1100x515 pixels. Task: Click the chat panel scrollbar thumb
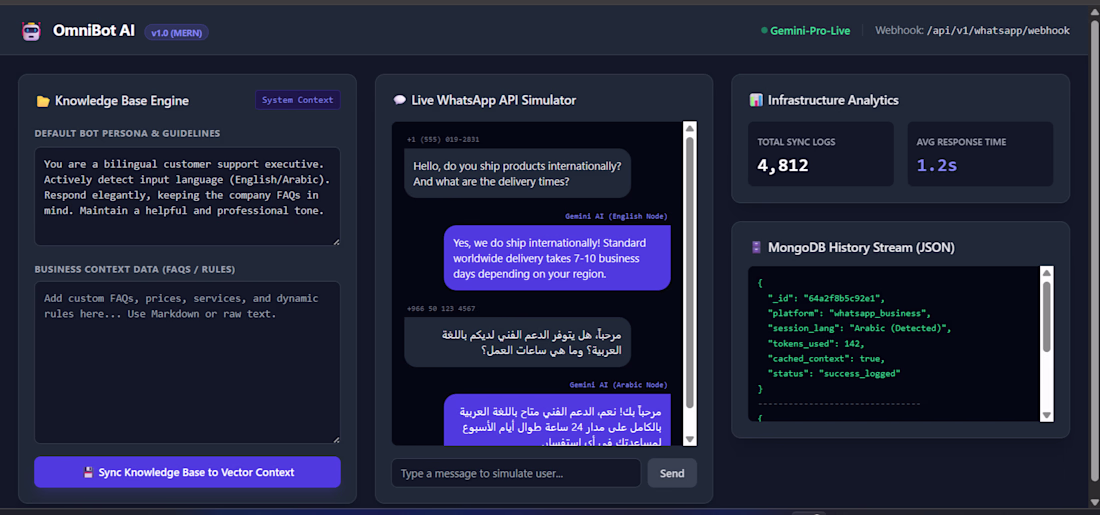click(x=690, y=272)
